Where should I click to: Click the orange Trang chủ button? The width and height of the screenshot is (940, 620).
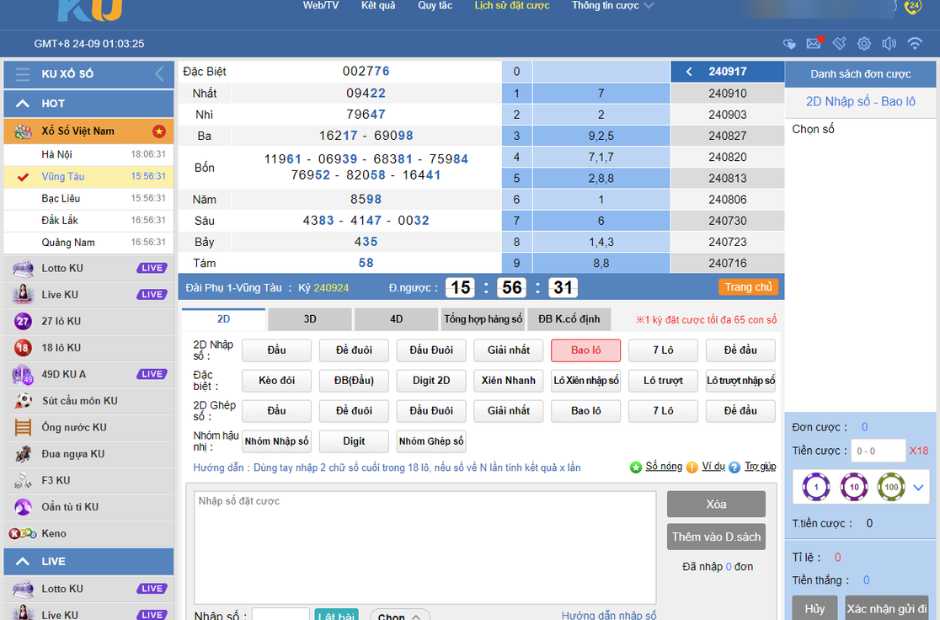[x=748, y=287]
